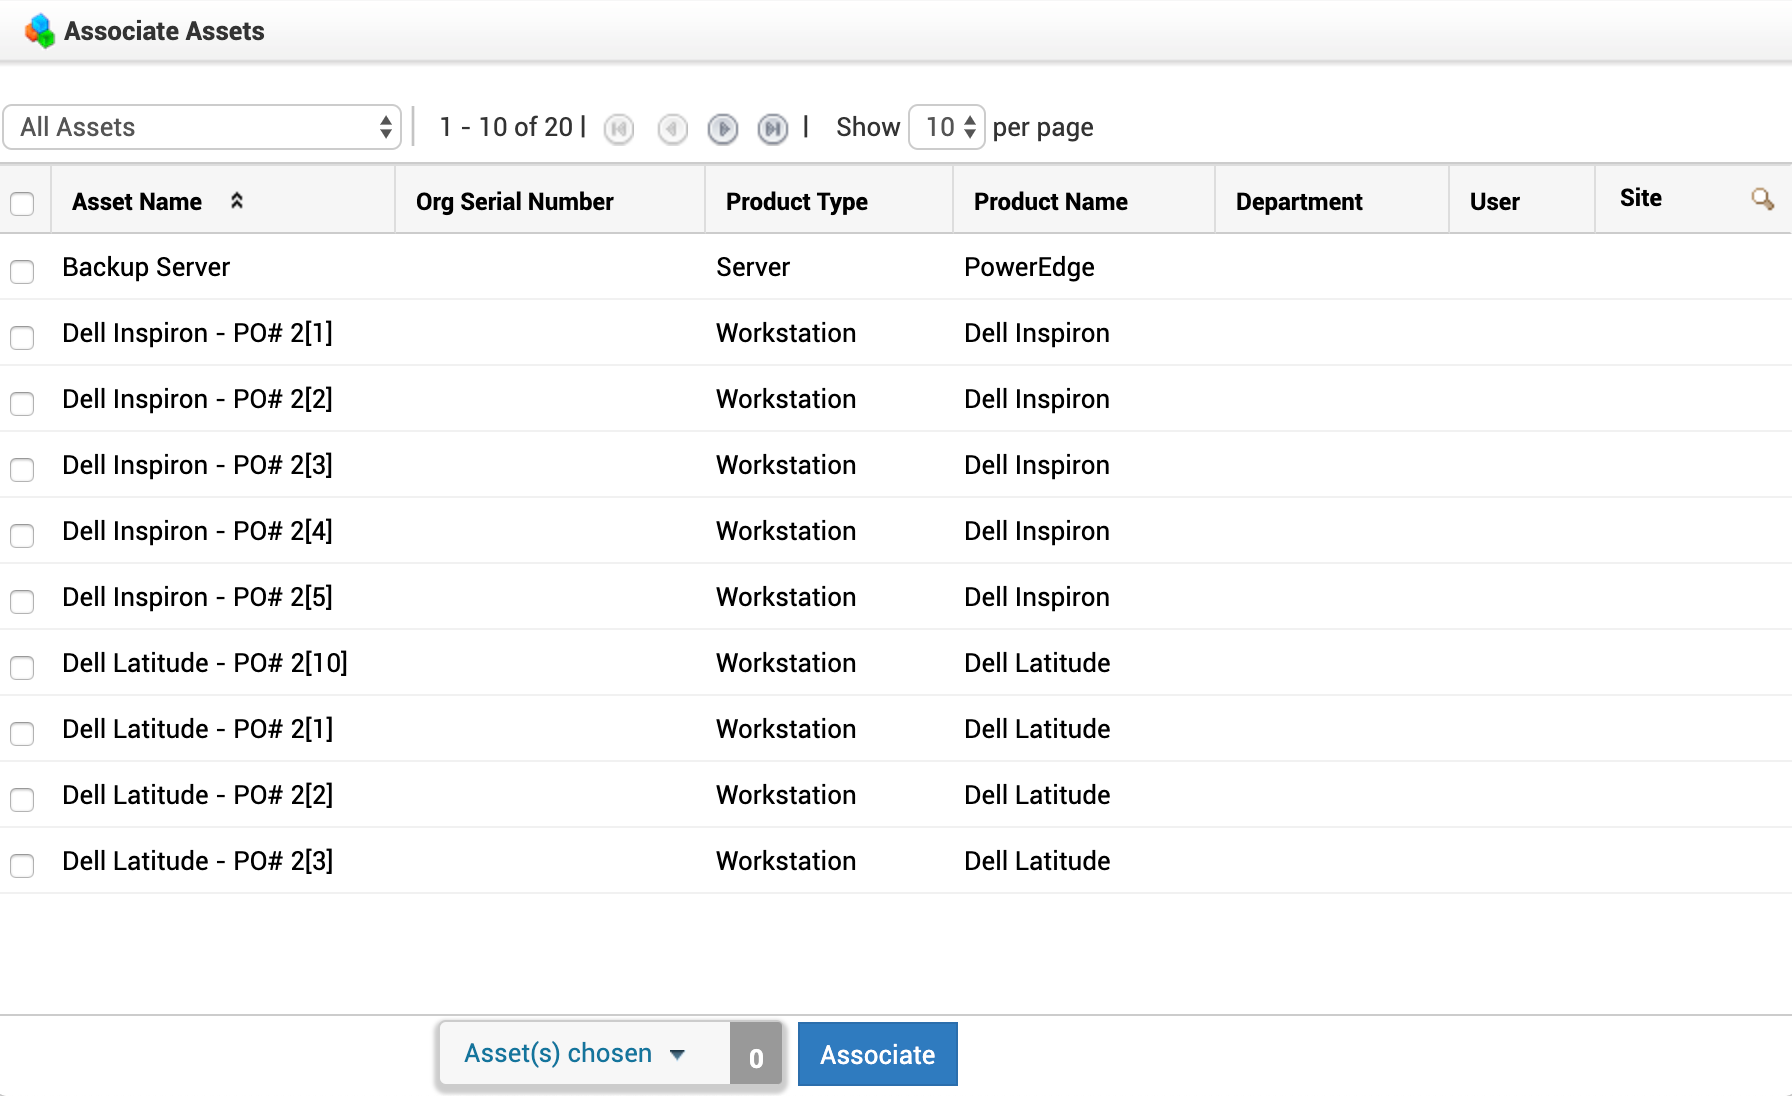This screenshot has width=1792, height=1096.
Task: Click the chosen assets count badge
Action: [756, 1056]
